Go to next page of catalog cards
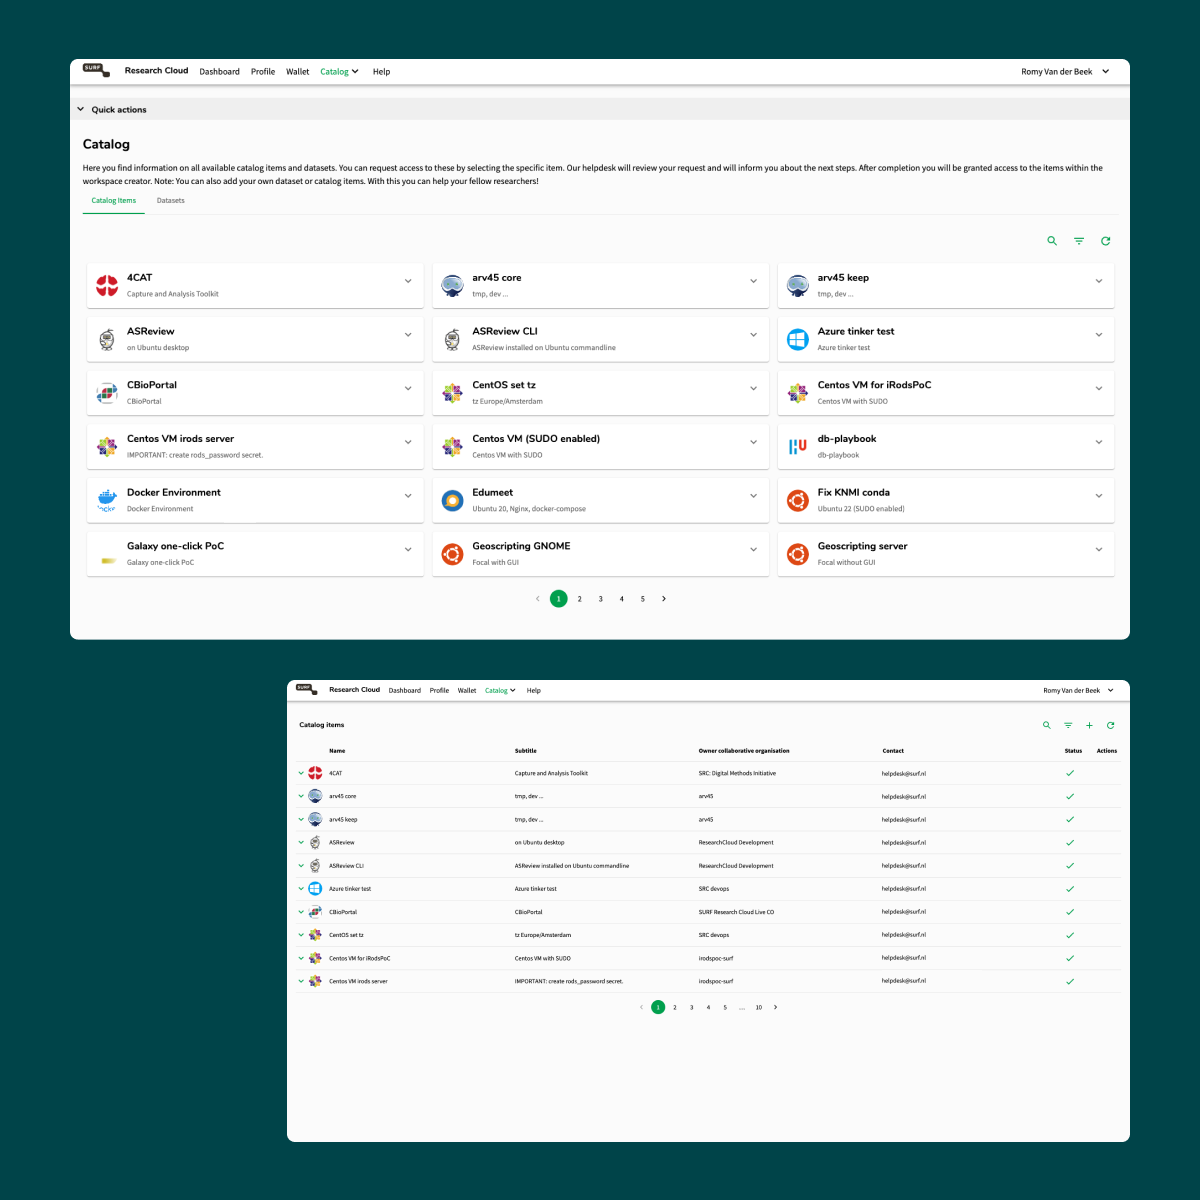The height and width of the screenshot is (1200, 1200). 664,599
